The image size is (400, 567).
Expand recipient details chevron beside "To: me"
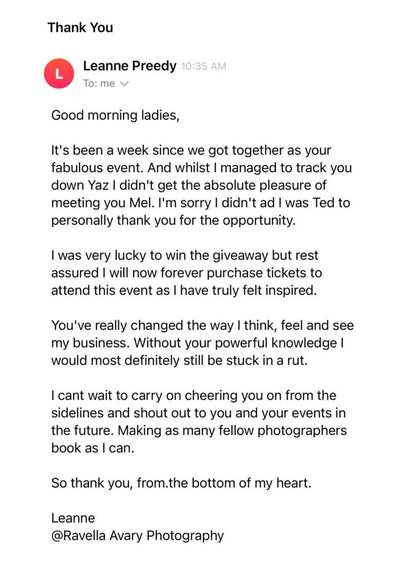(124, 84)
